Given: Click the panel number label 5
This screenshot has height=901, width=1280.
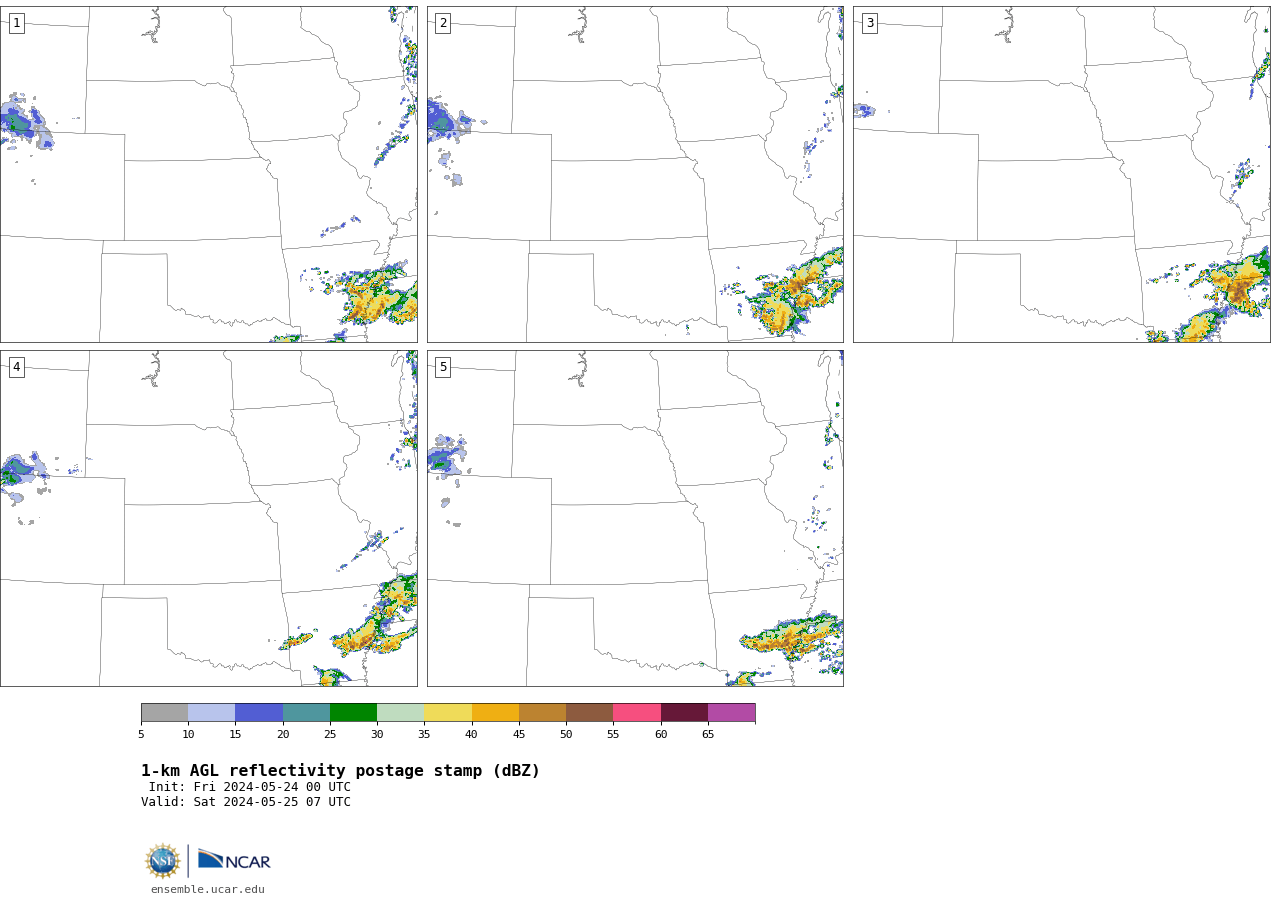Looking at the screenshot, I should (443, 367).
